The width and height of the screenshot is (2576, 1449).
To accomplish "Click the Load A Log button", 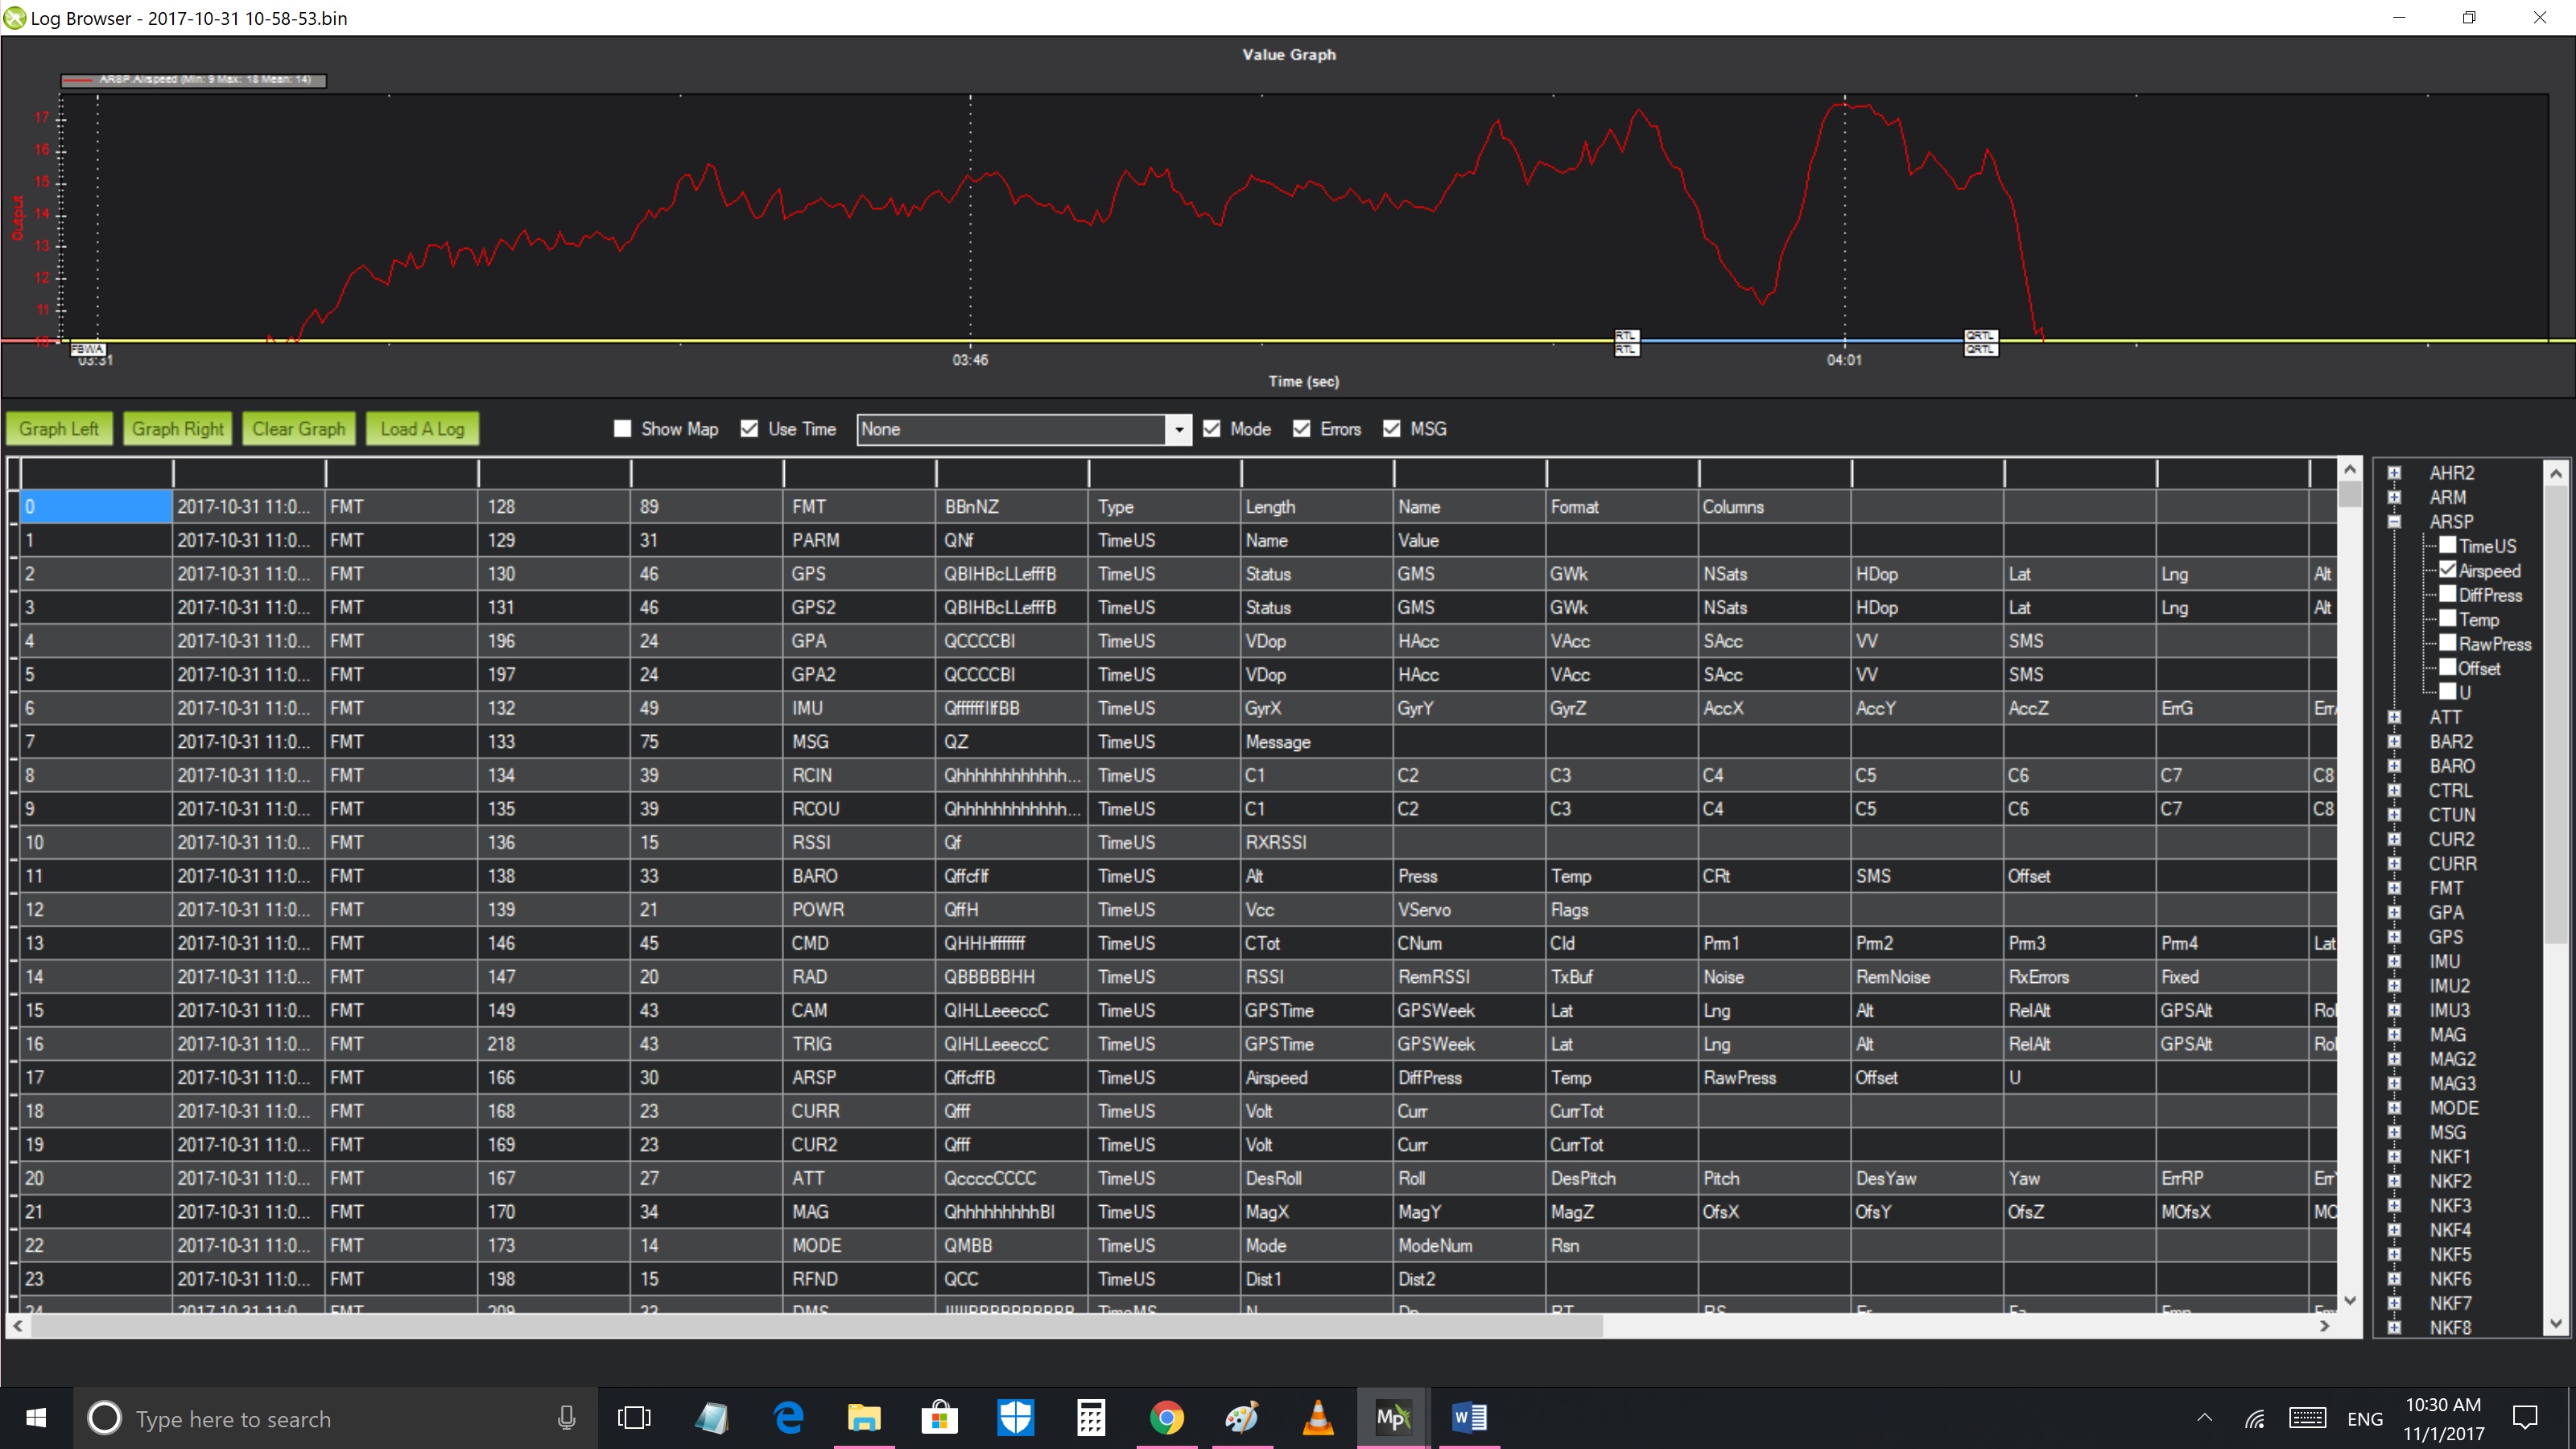I will click(422, 429).
